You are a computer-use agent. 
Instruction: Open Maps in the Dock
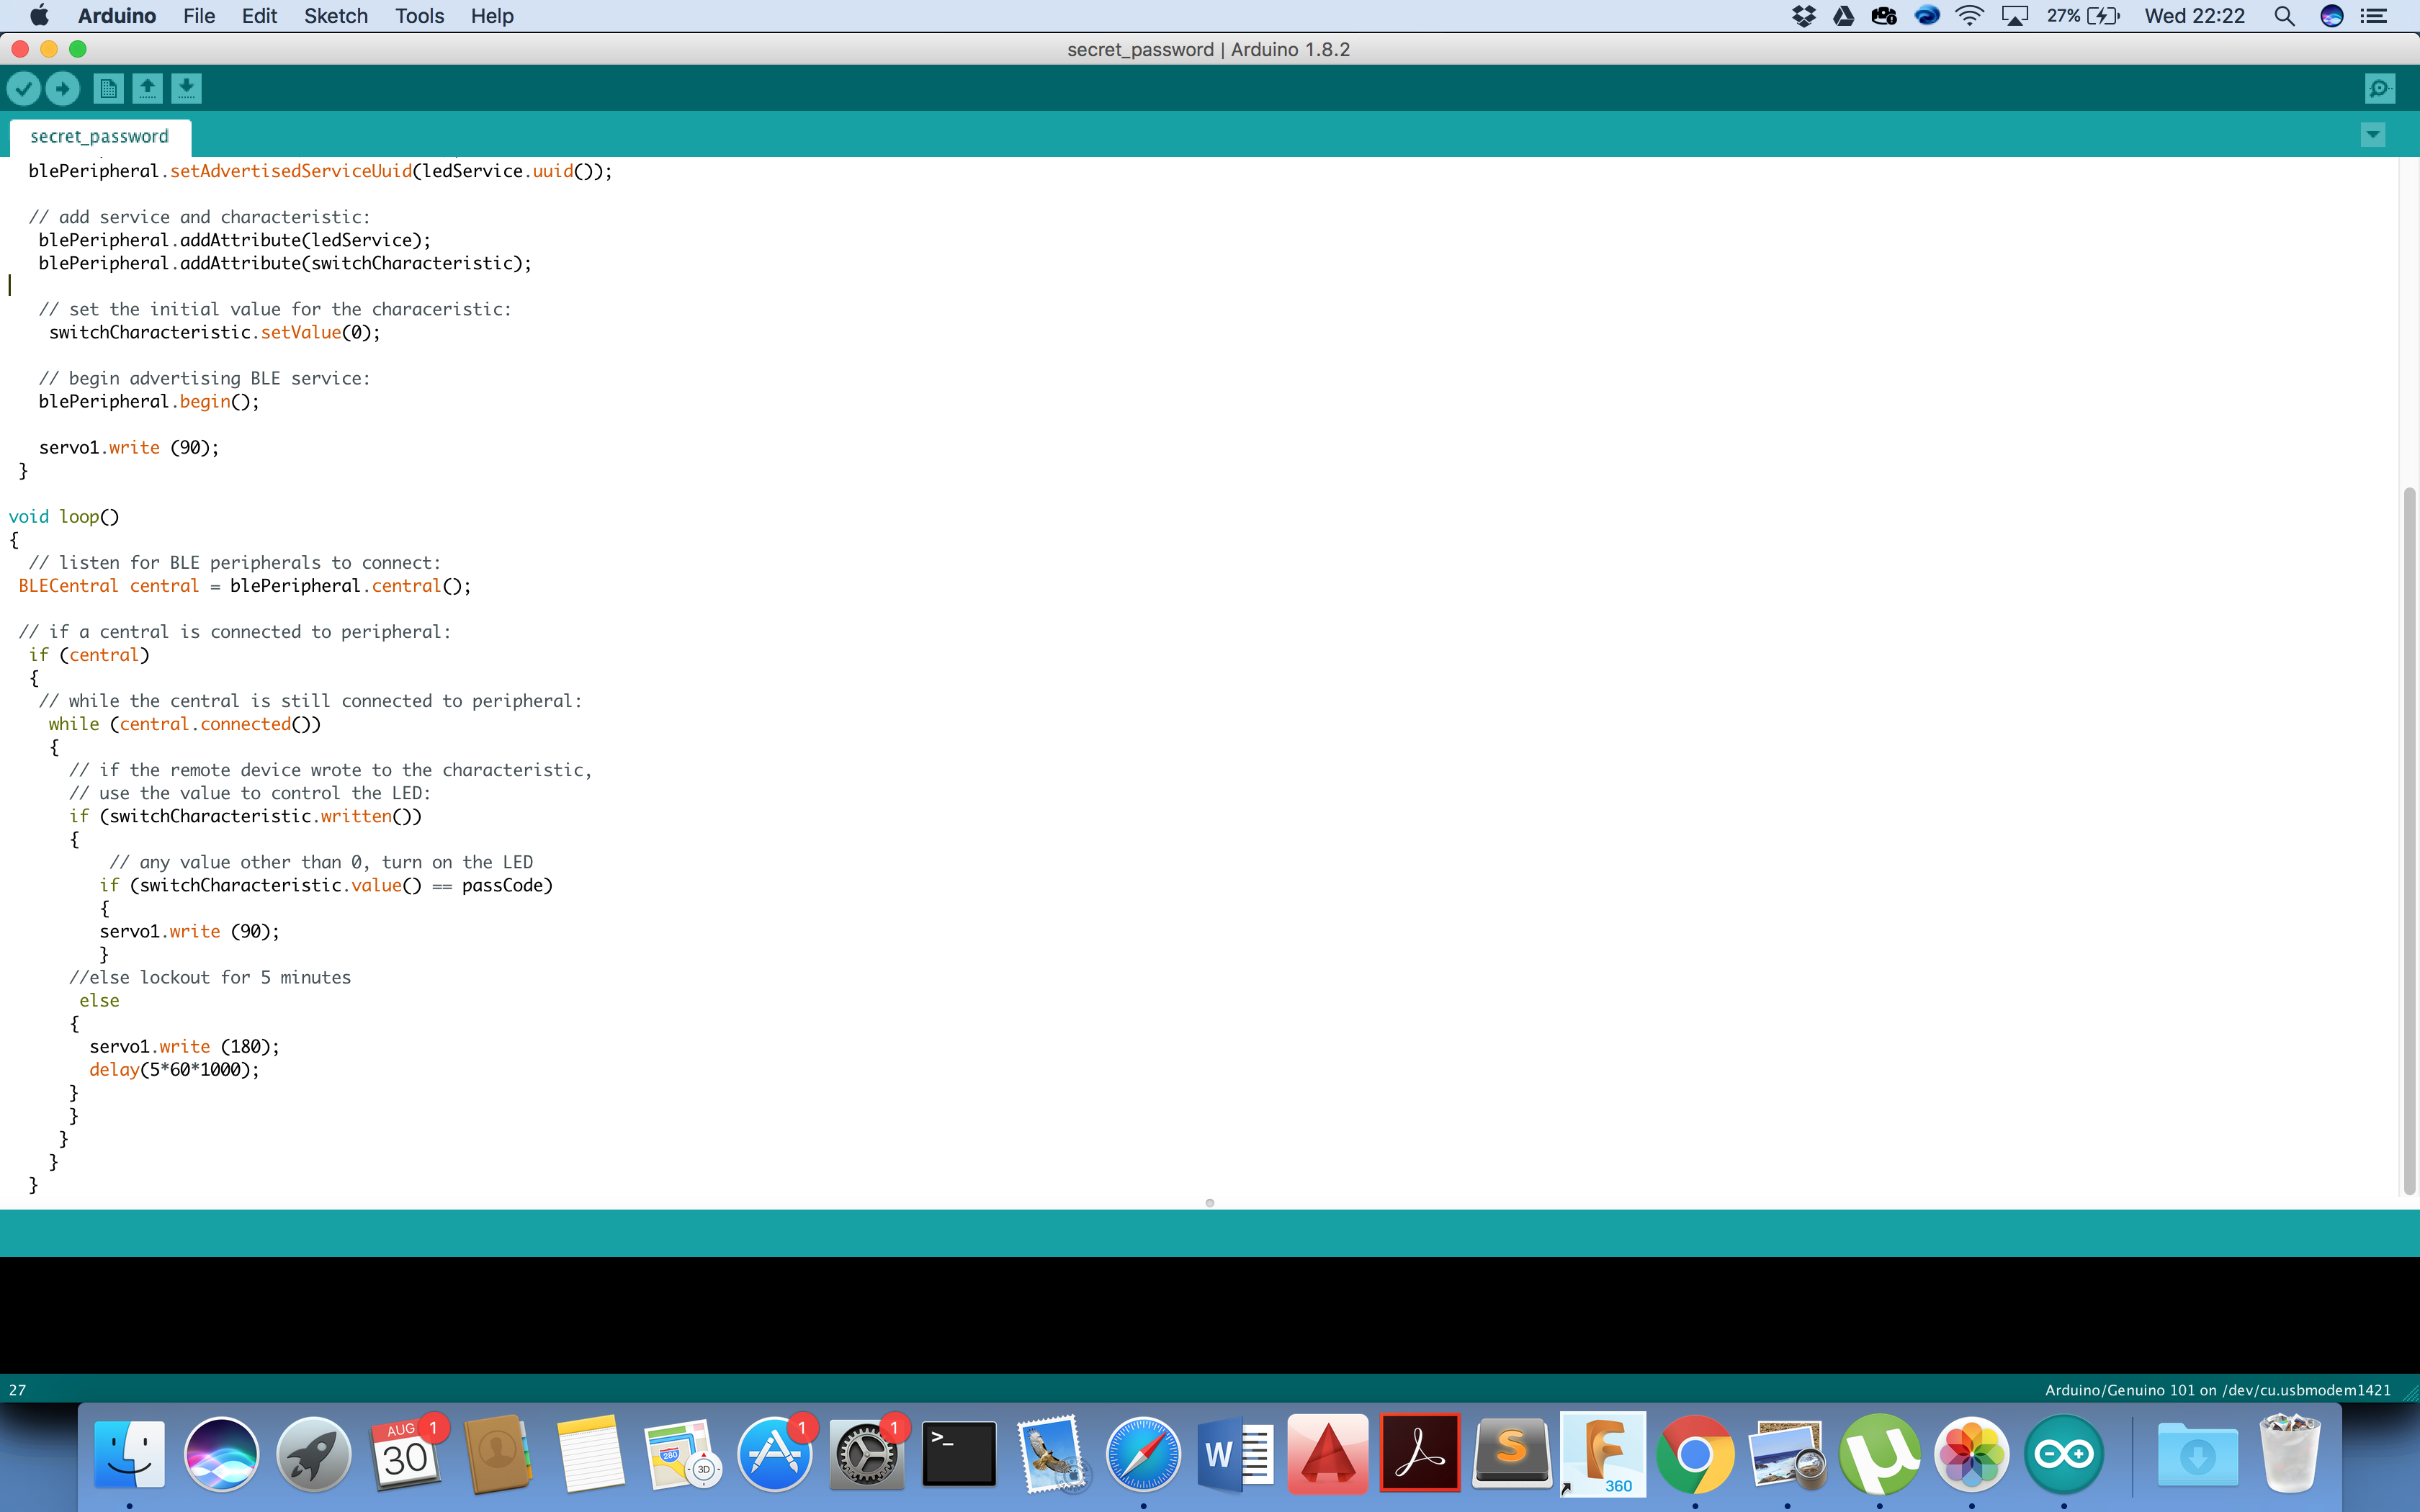click(682, 1454)
